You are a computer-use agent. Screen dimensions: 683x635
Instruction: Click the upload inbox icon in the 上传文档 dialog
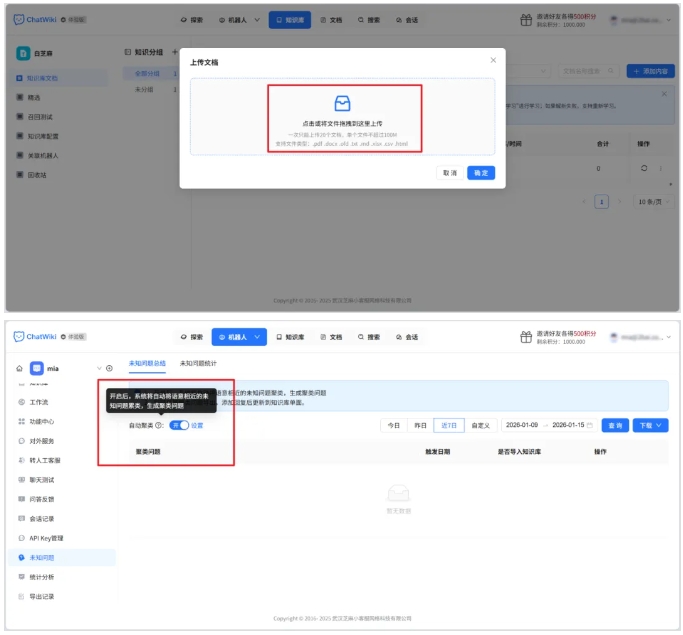tap(342, 104)
